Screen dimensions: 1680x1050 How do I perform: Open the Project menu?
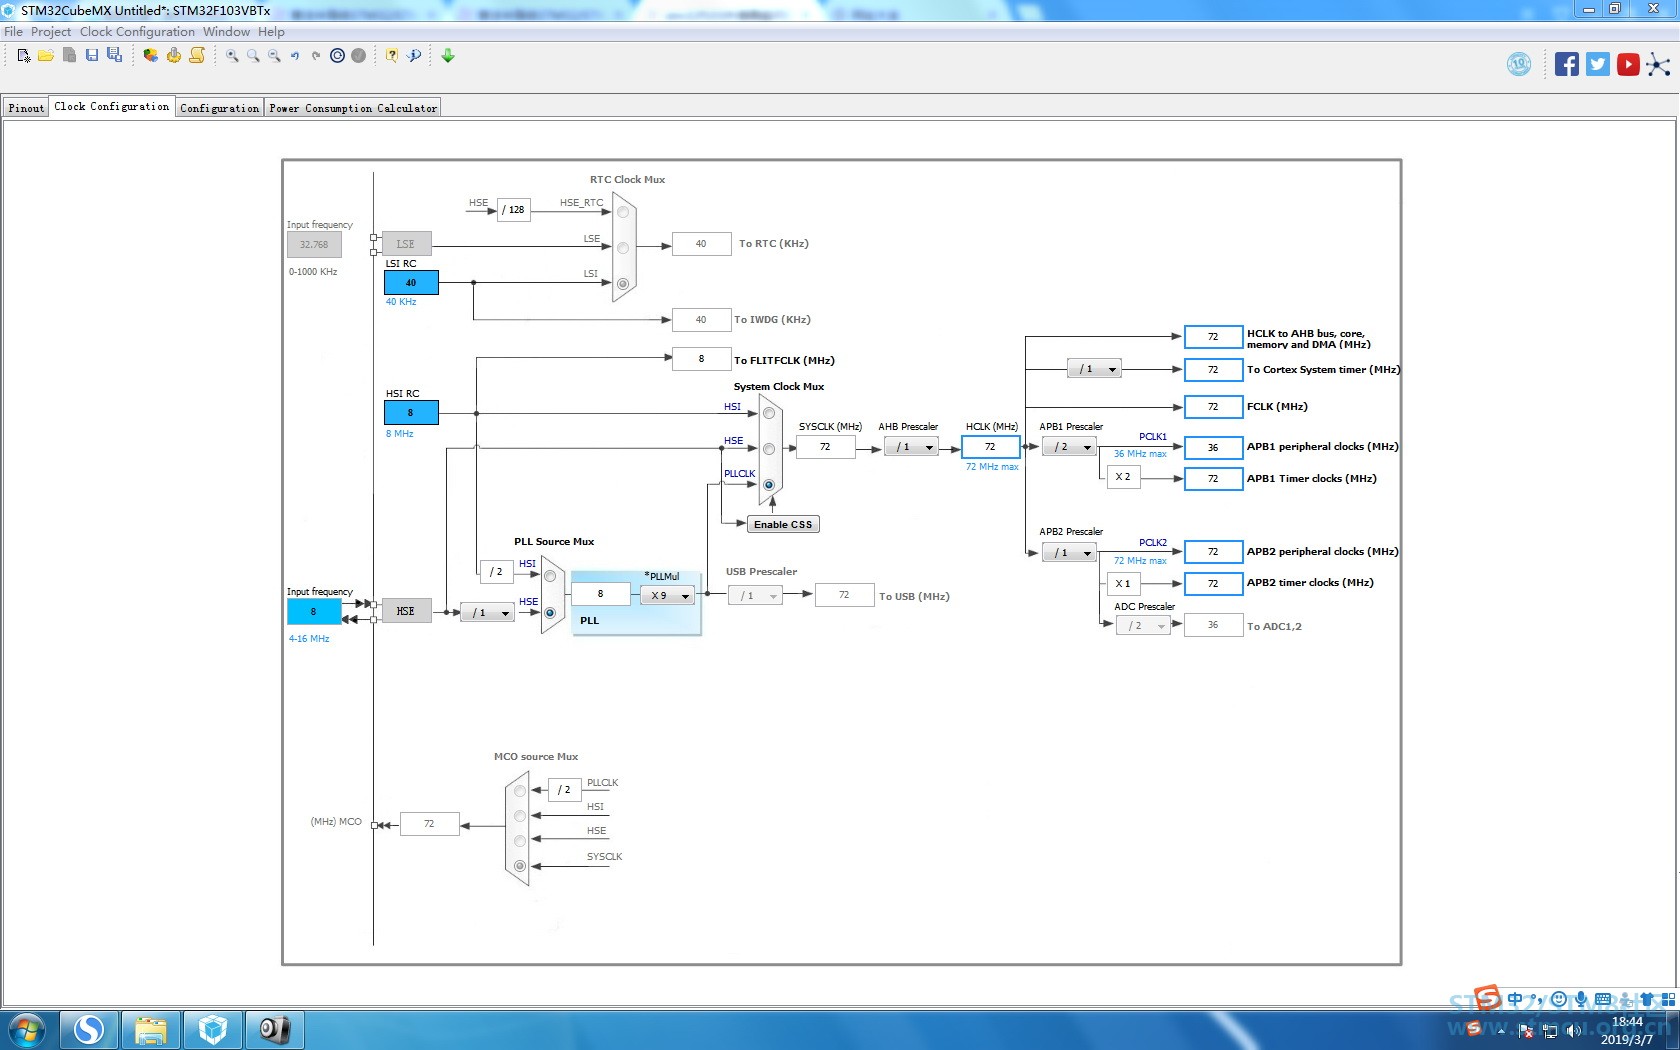pos(51,32)
